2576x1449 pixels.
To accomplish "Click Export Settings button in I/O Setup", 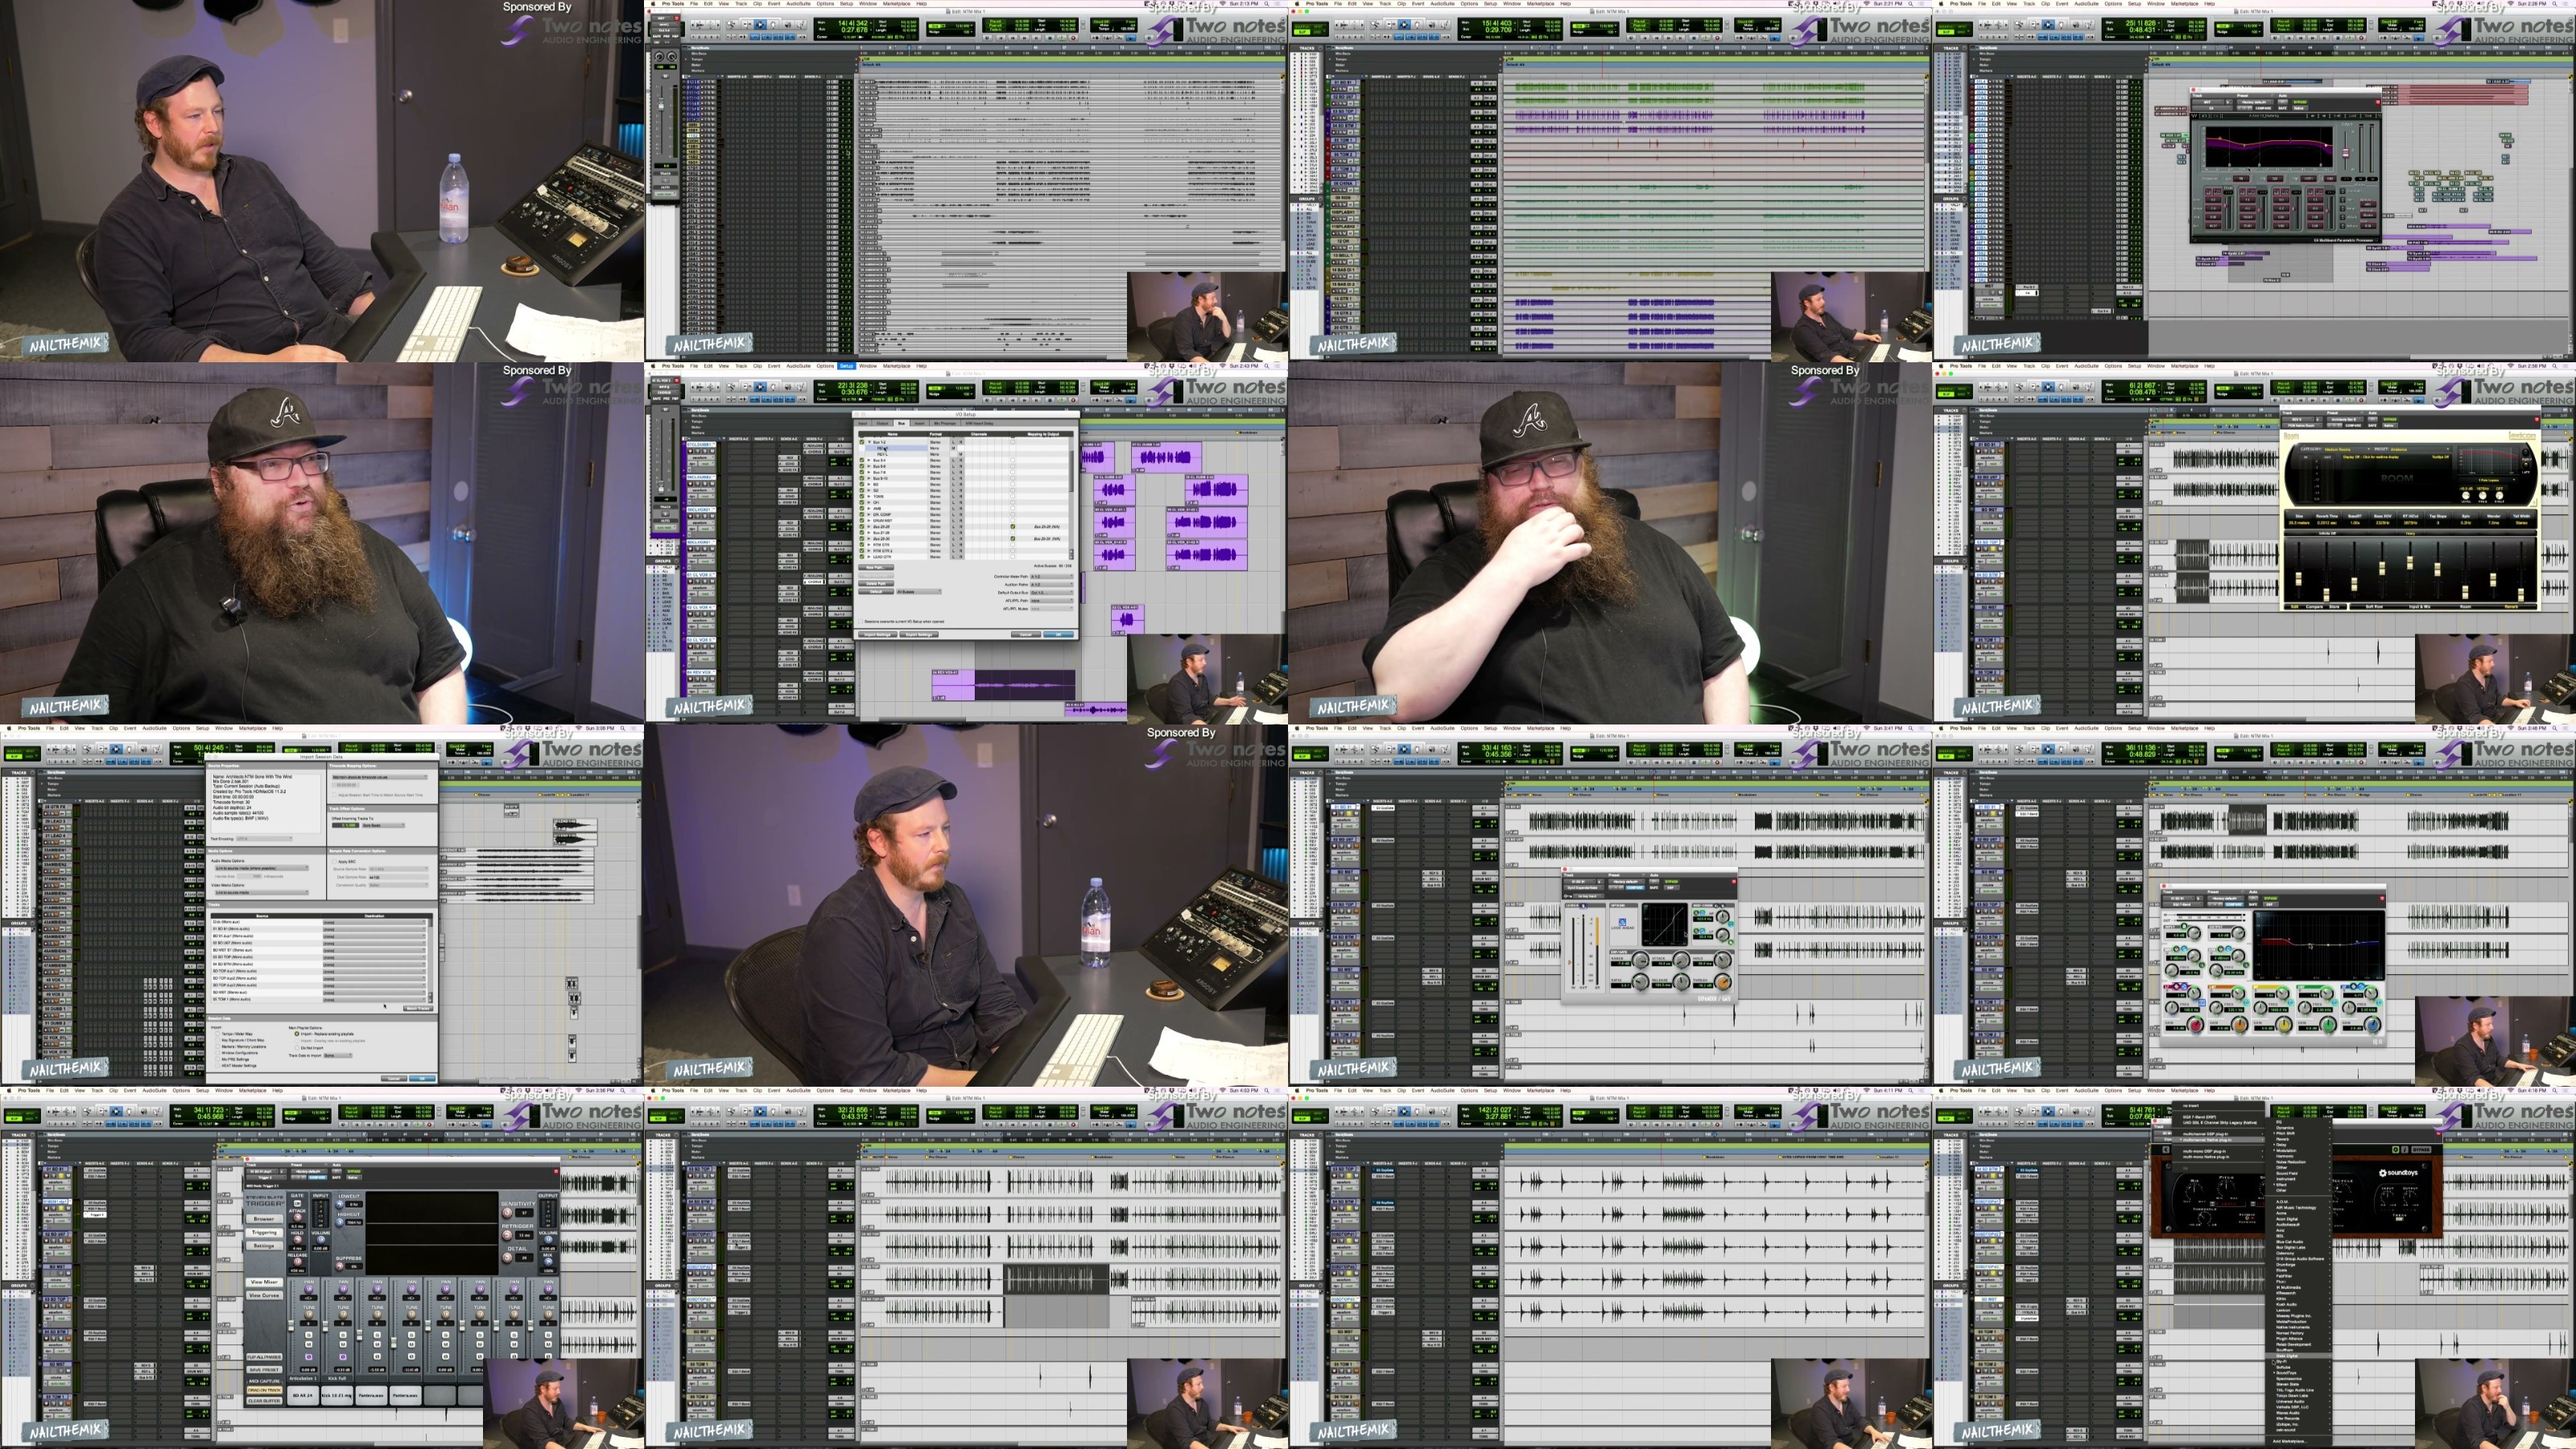I will click(x=920, y=635).
